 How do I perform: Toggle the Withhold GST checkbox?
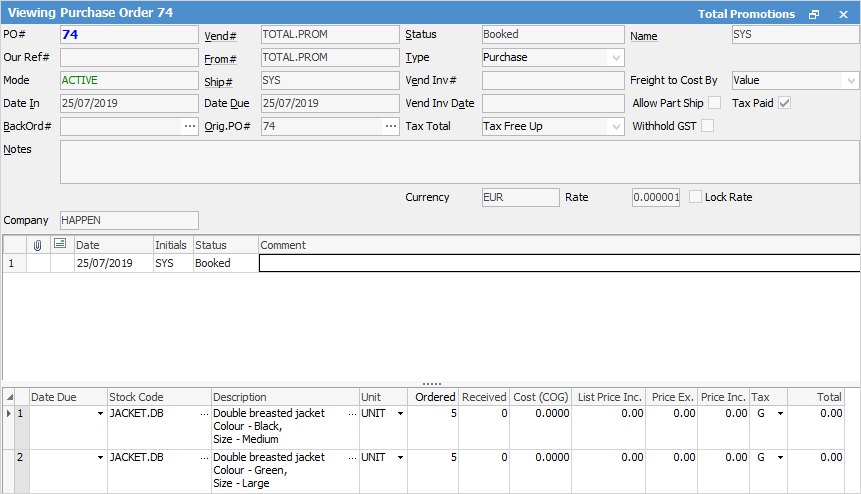[x=708, y=127]
